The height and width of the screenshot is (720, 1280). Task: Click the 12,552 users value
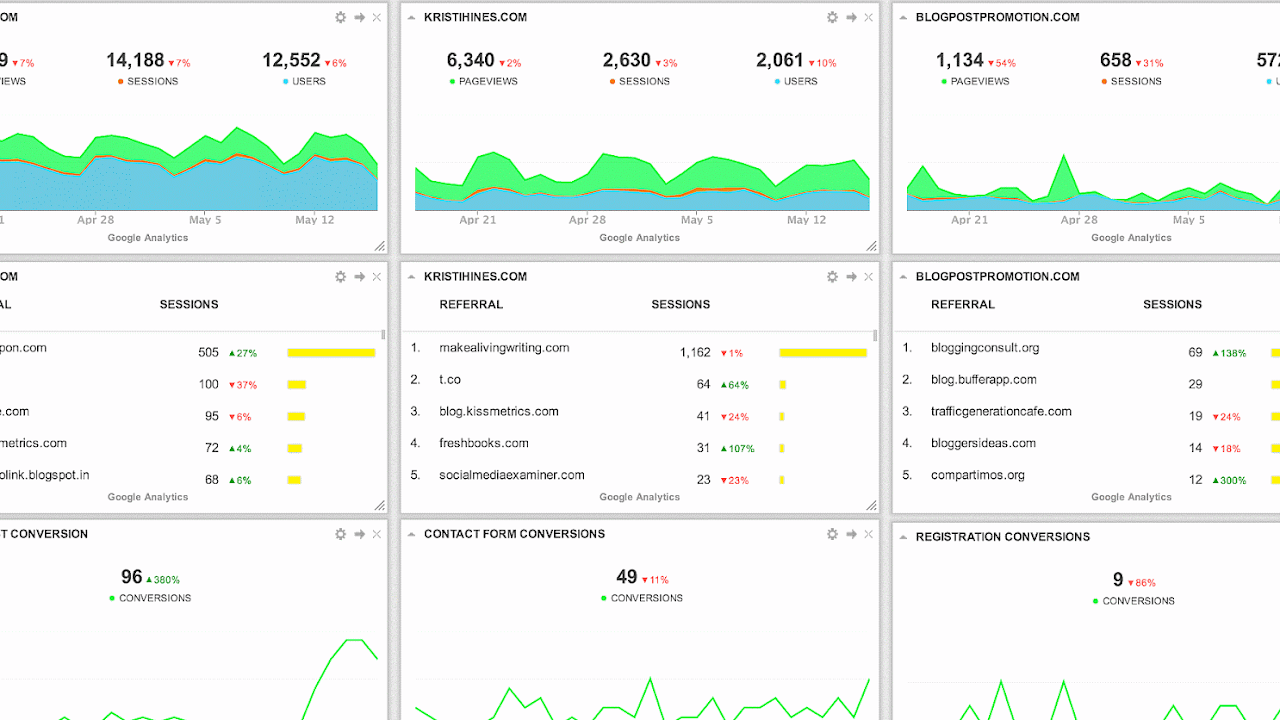click(x=291, y=60)
